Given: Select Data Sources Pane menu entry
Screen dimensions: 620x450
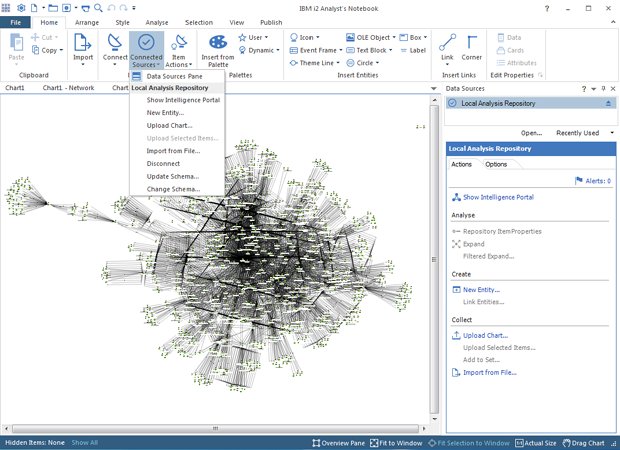Looking at the screenshot, I should [x=177, y=76].
